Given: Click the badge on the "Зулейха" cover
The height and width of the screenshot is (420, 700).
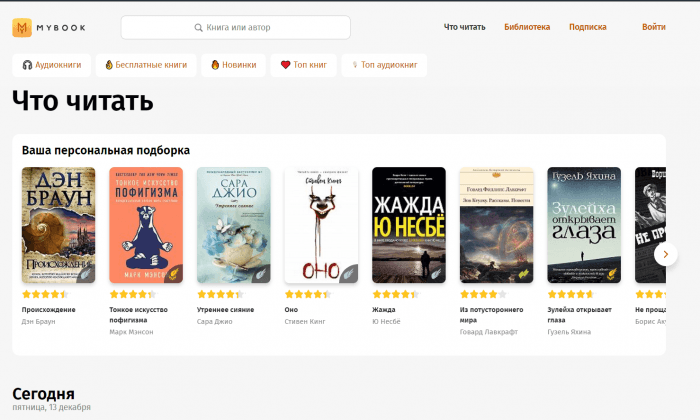Looking at the screenshot, I should point(612,274).
